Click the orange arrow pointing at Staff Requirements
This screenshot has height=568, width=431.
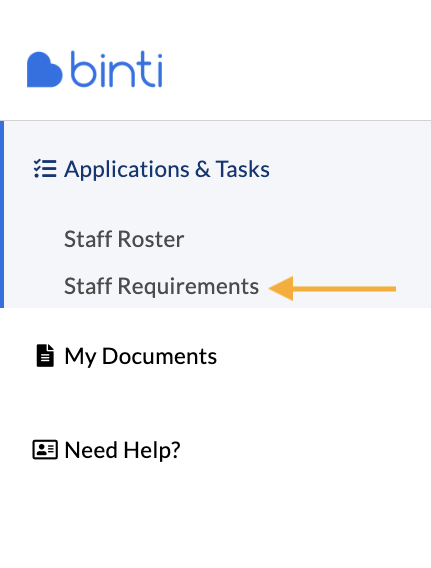click(332, 288)
